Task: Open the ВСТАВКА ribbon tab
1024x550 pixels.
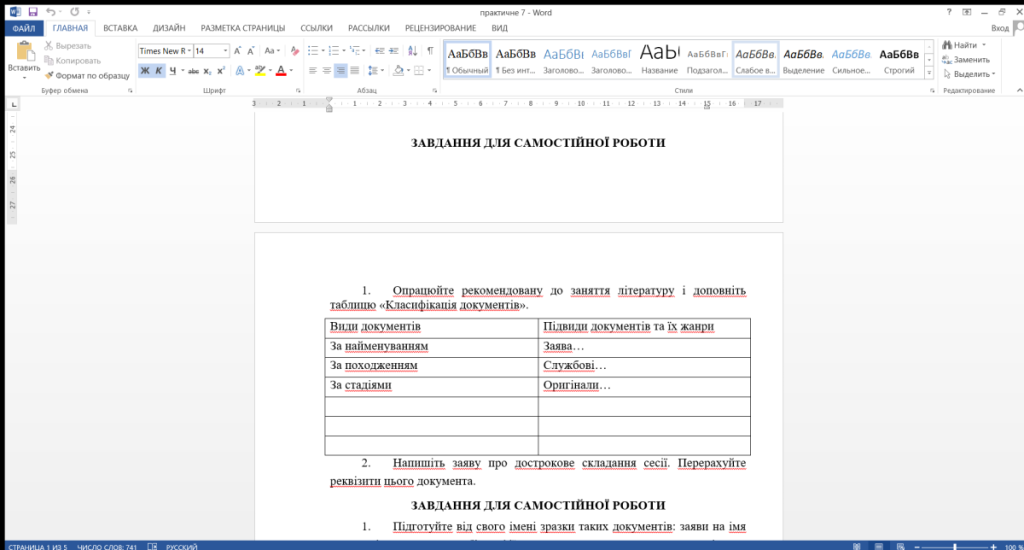Action: (120, 28)
